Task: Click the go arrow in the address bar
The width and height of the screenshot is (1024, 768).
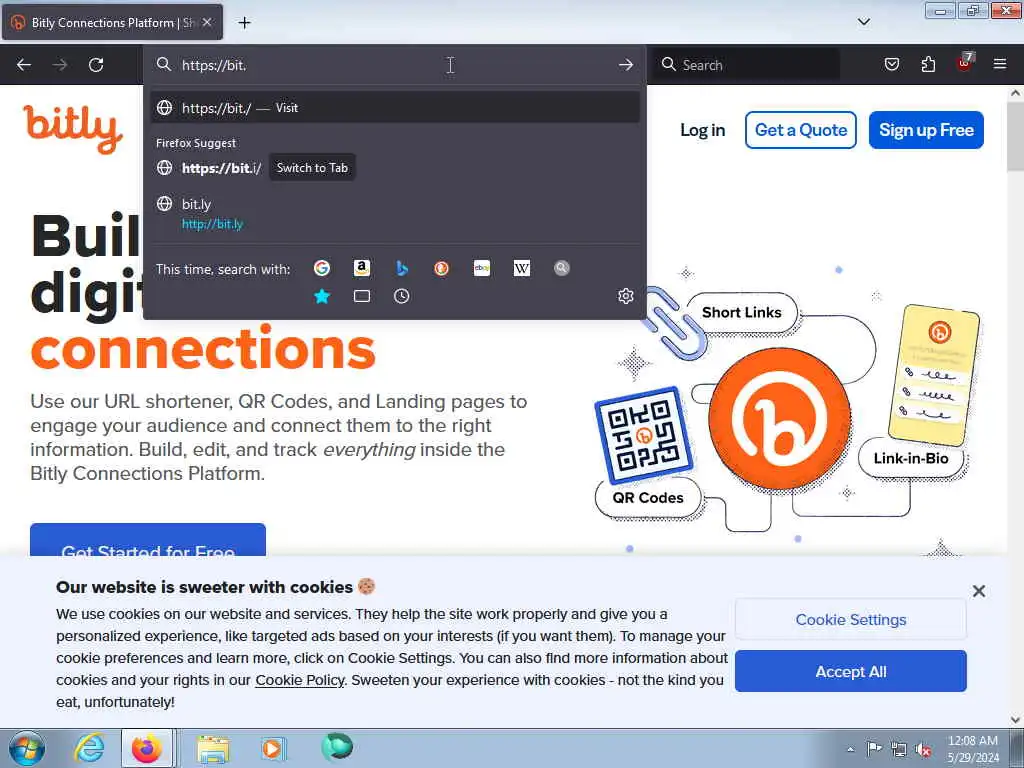Action: (x=626, y=65)
